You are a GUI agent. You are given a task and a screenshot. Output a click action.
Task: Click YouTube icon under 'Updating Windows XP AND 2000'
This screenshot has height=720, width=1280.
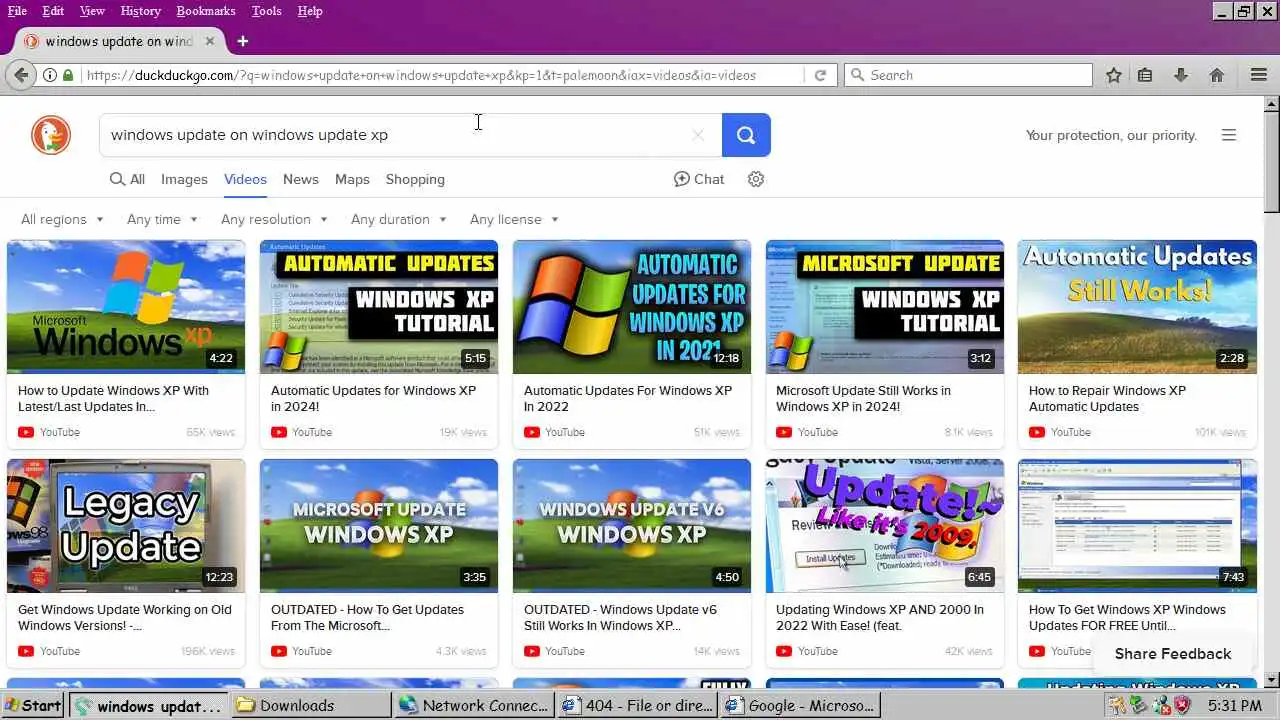tap(784, 651)
